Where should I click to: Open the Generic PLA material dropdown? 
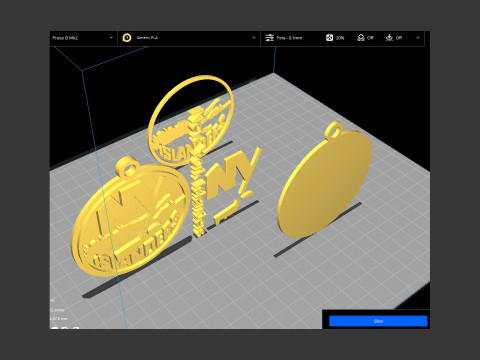(x=189, y=38)
